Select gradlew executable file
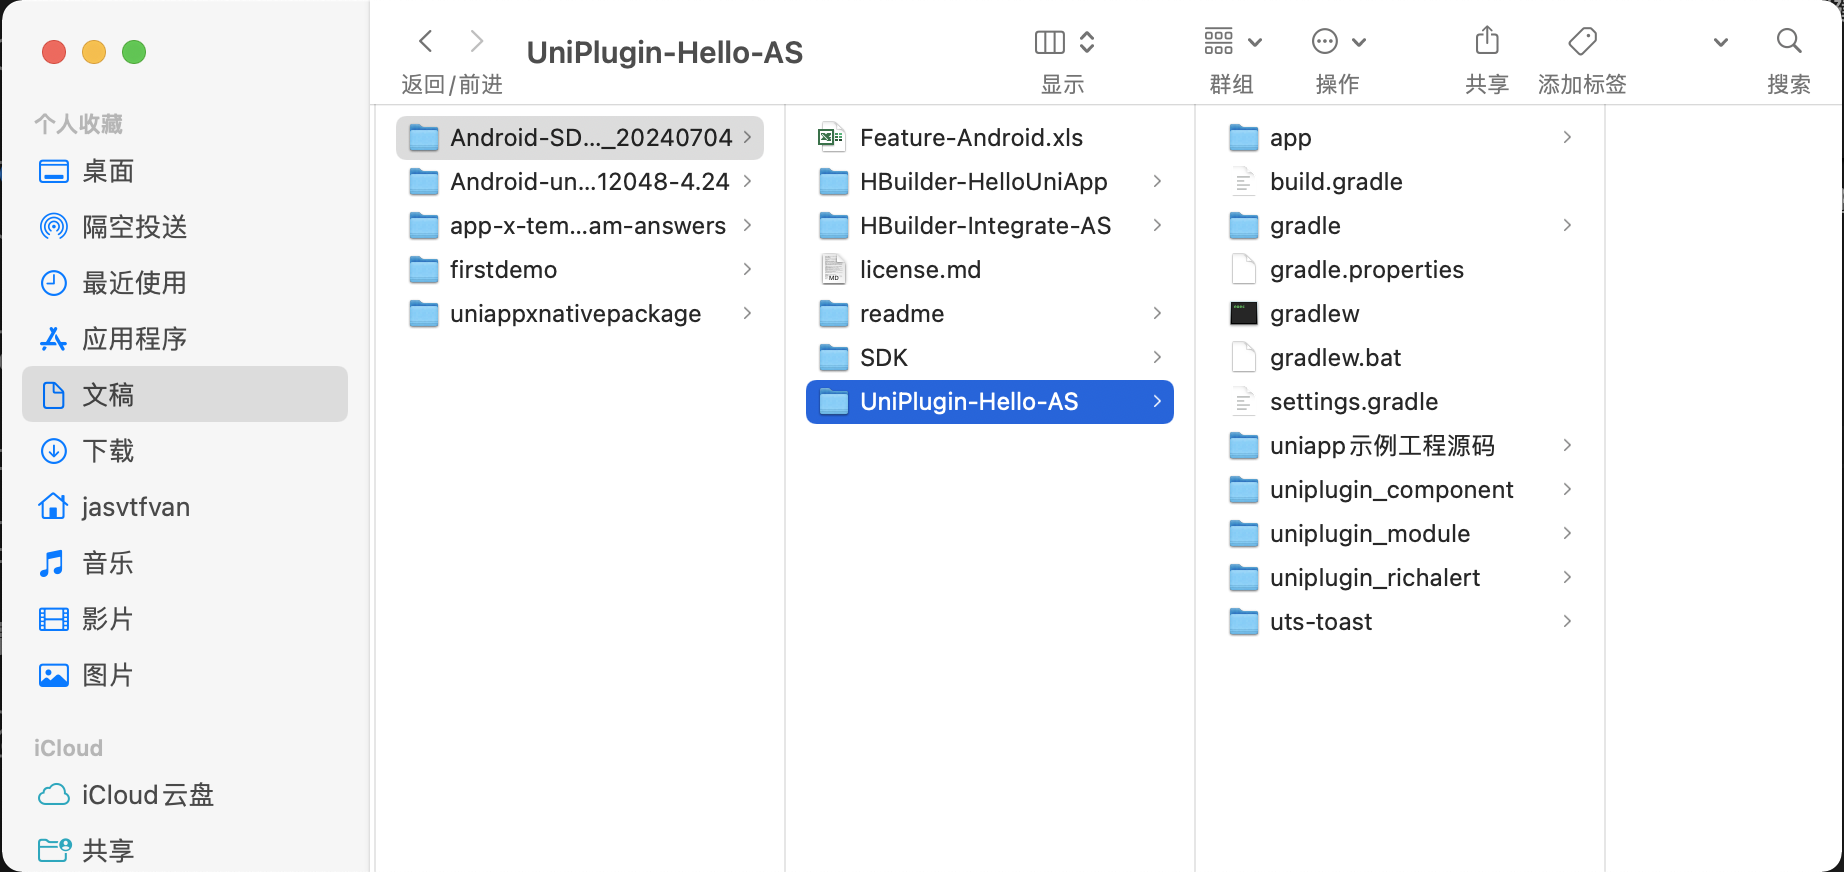The height and width of the screenshot is (872, 1844). point(1400,314)
